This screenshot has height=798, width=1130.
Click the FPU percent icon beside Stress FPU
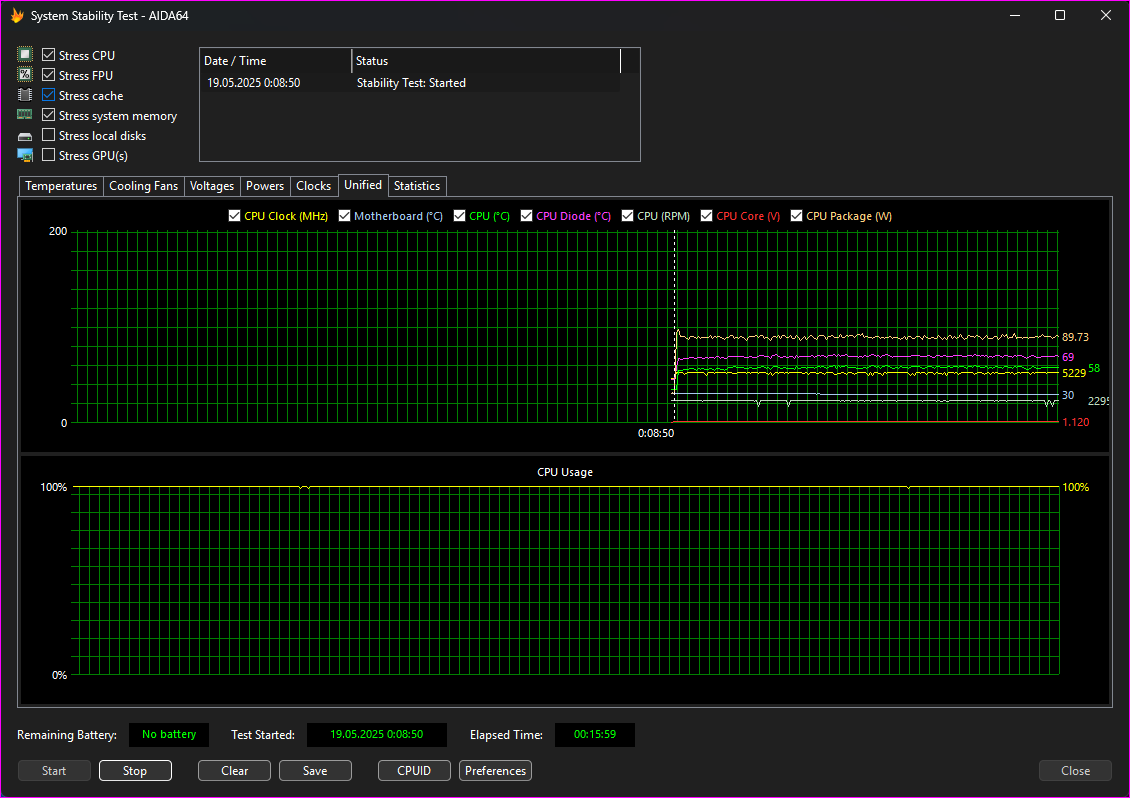coord(25,75)
